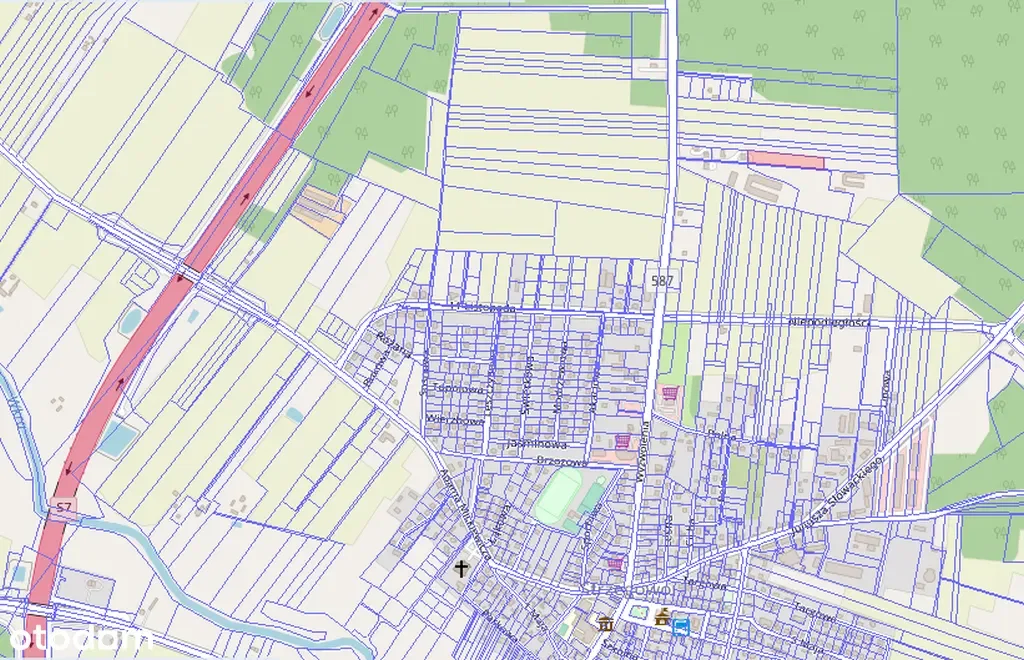Click the blue bus stop icon
This screenshot has width=1024, height=660.
(x=682, y=626)
